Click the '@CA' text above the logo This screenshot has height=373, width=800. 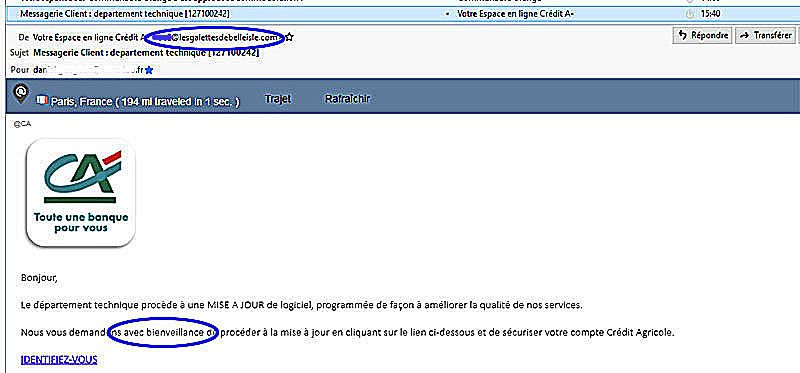point(23,124)
